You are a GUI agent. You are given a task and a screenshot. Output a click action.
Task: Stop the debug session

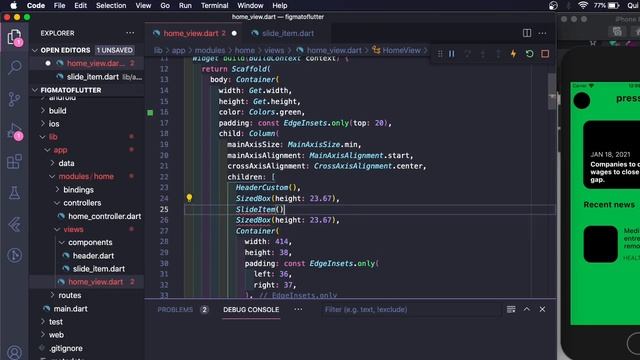[545, 54]
